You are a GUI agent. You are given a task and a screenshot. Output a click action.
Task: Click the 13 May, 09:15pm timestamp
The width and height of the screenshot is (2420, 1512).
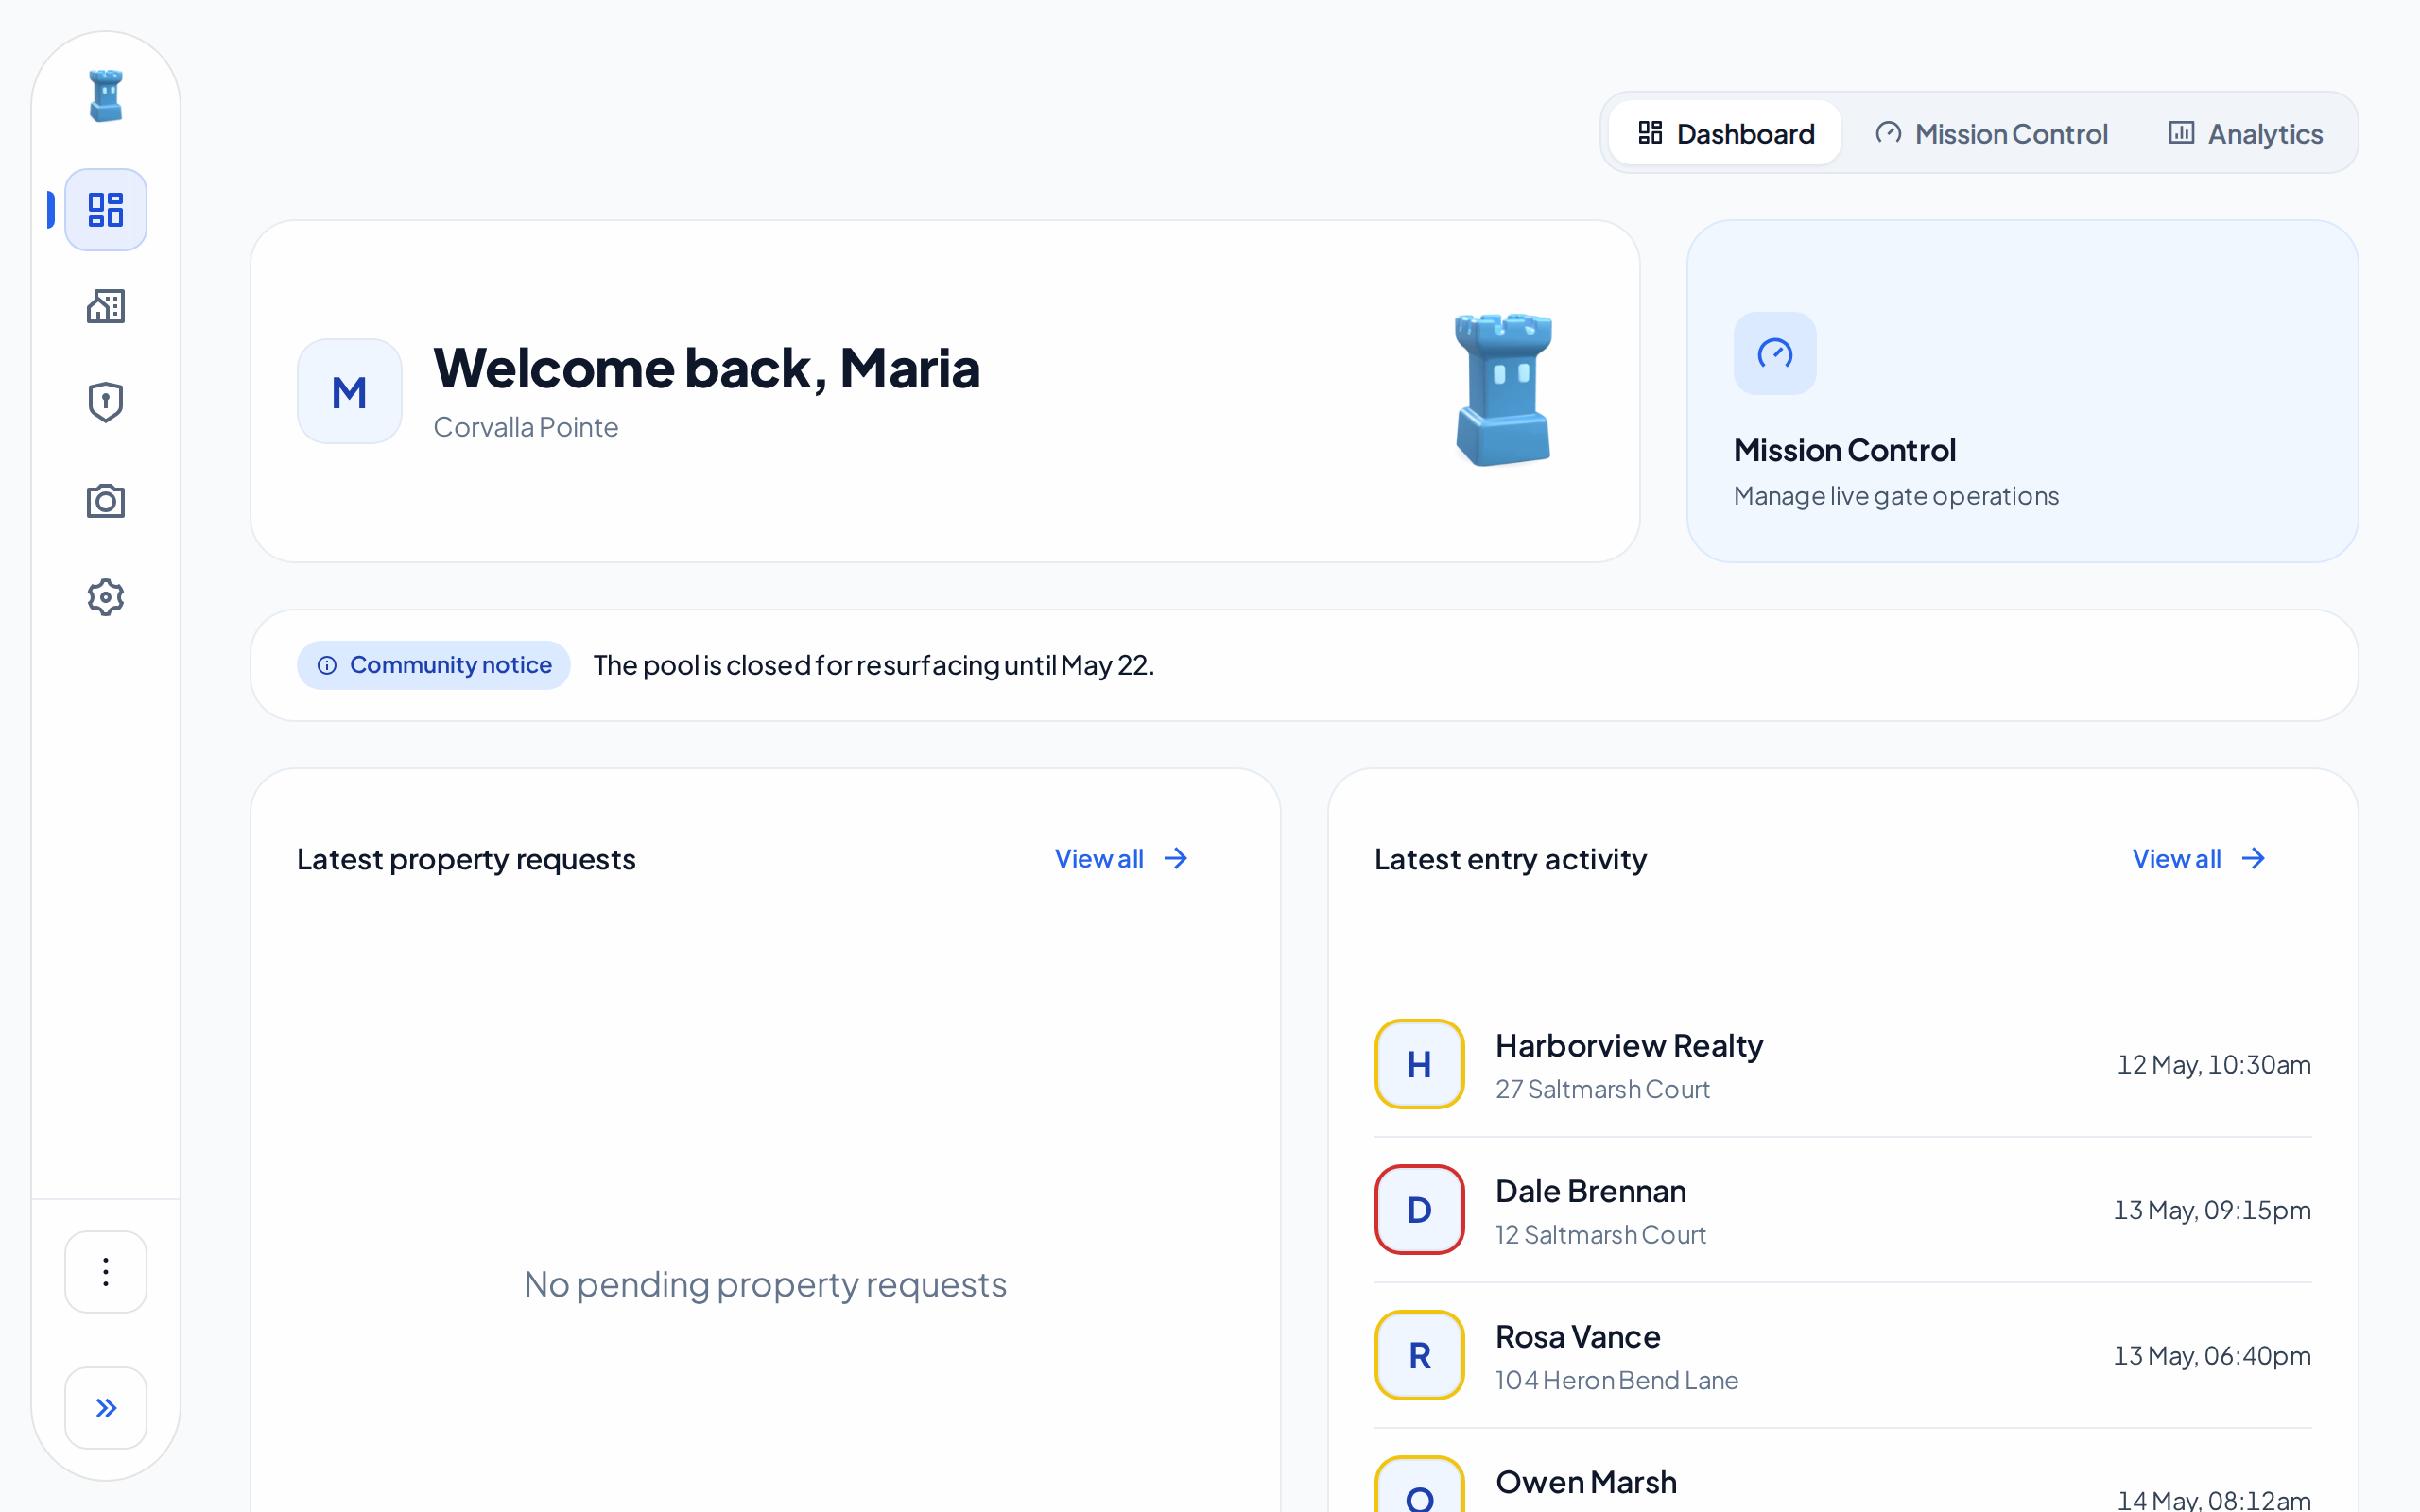tap(2211, 1210)
